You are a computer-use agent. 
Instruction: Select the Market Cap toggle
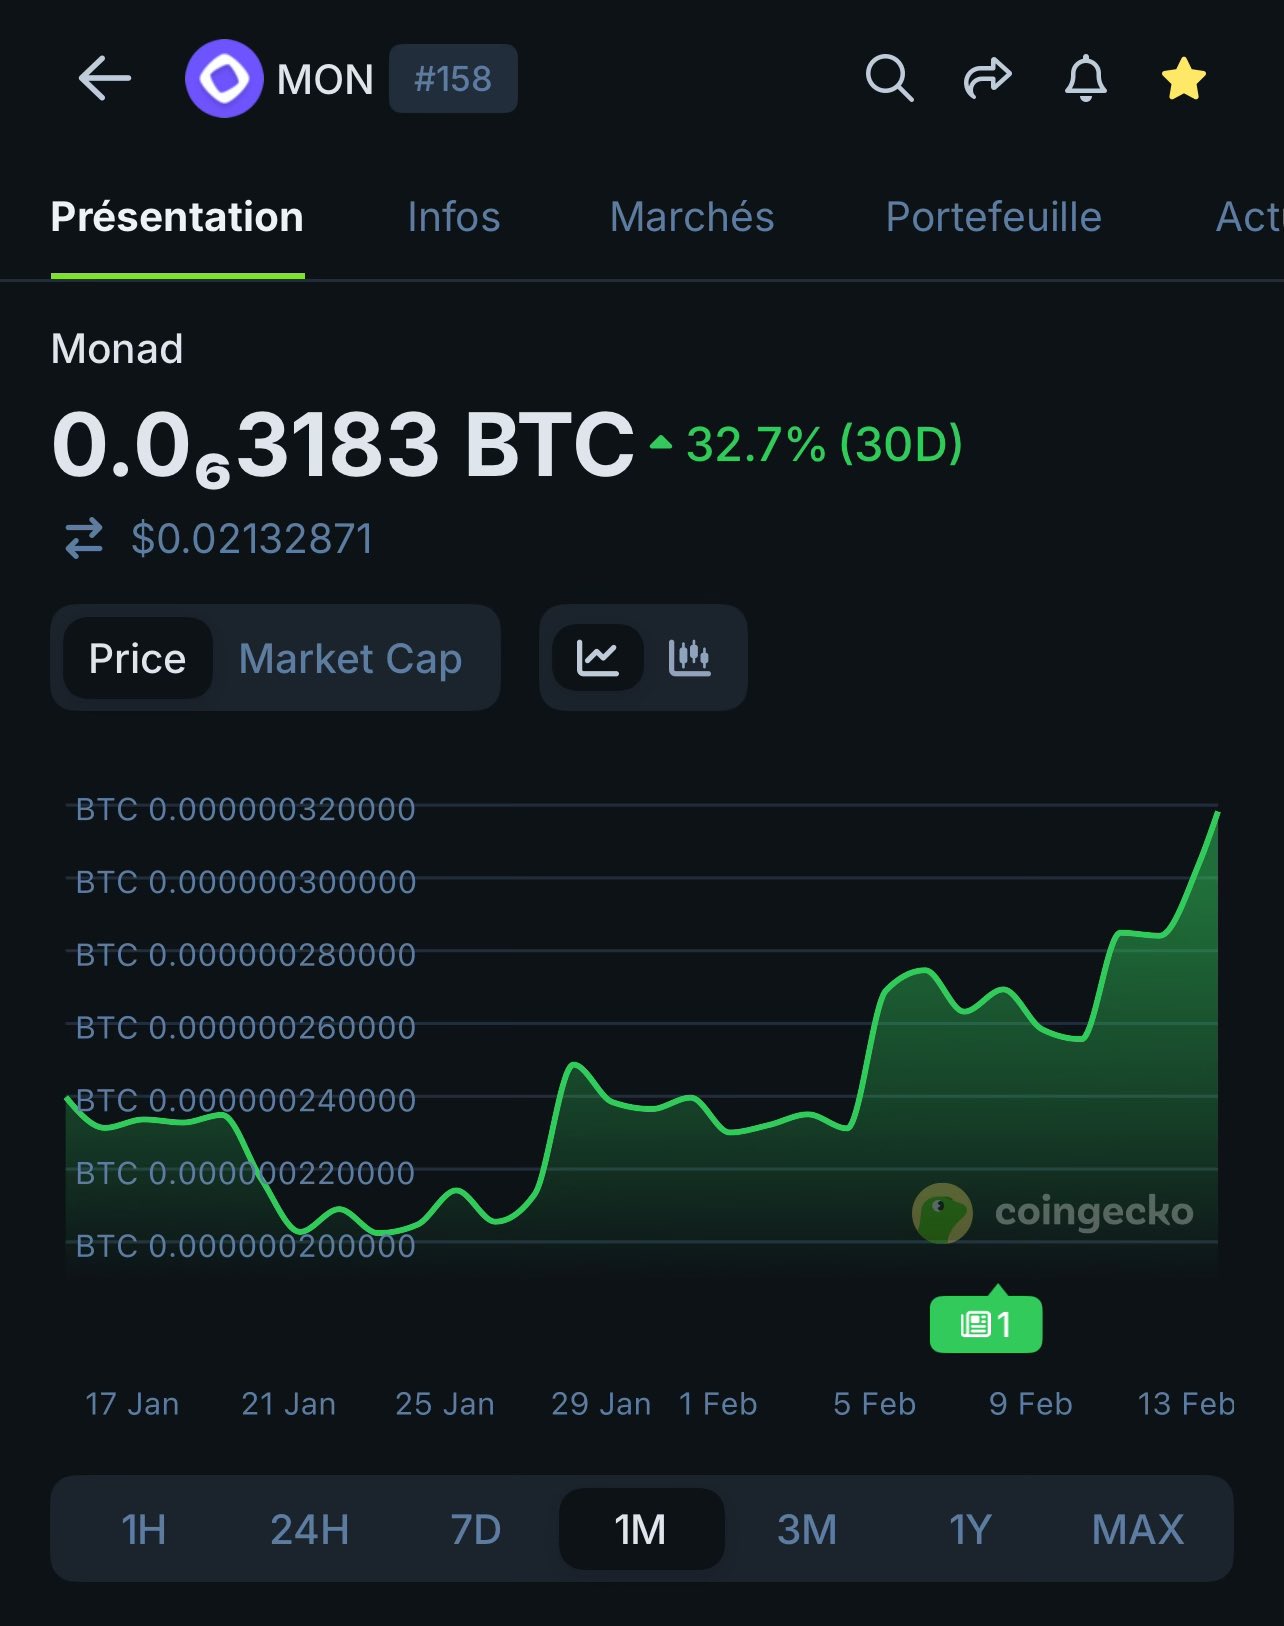tap(350, 659)
